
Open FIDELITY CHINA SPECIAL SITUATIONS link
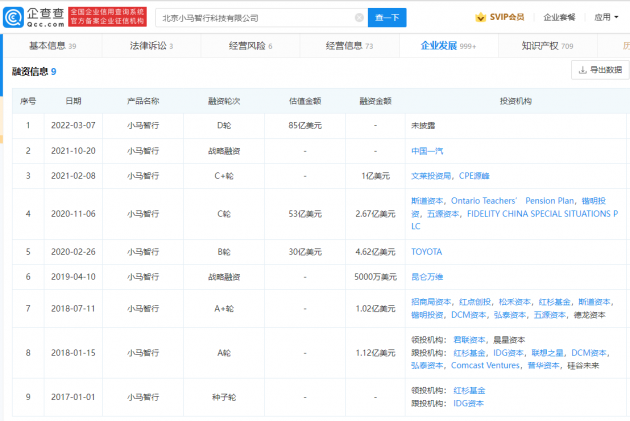click(542, 214)
